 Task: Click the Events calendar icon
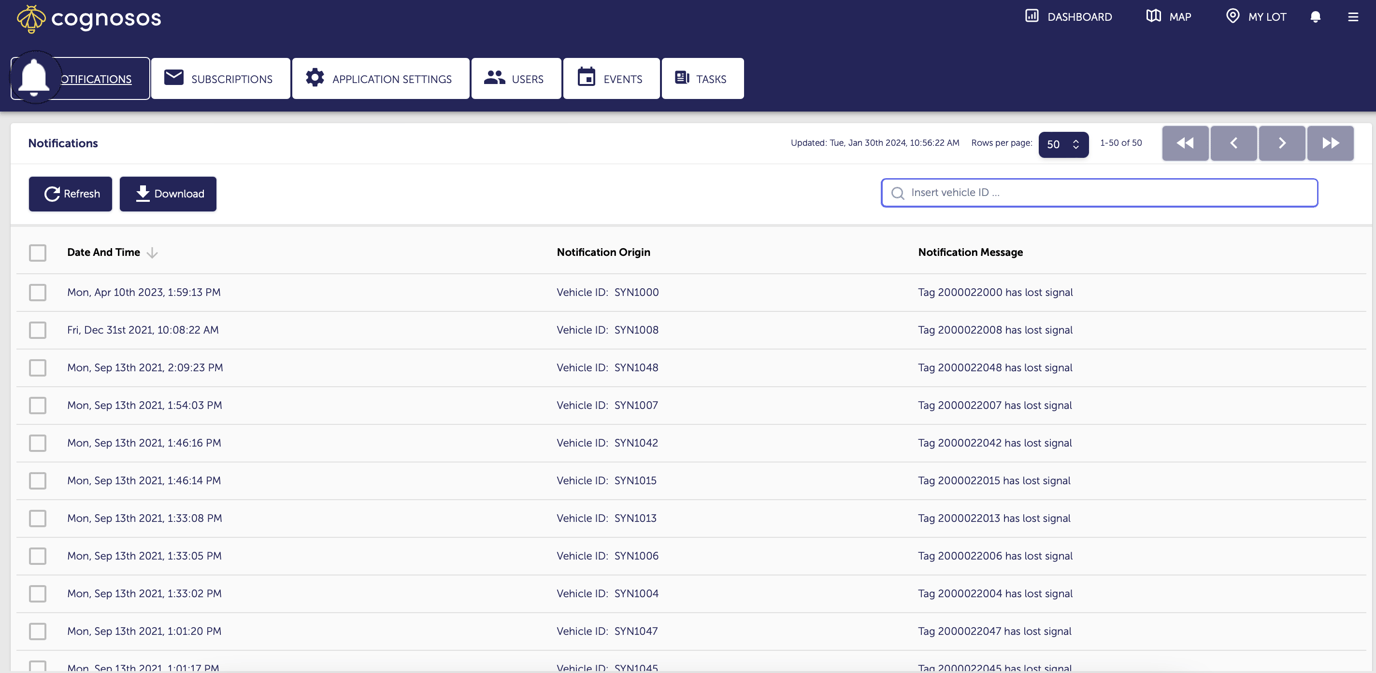[x=585, y=77]
